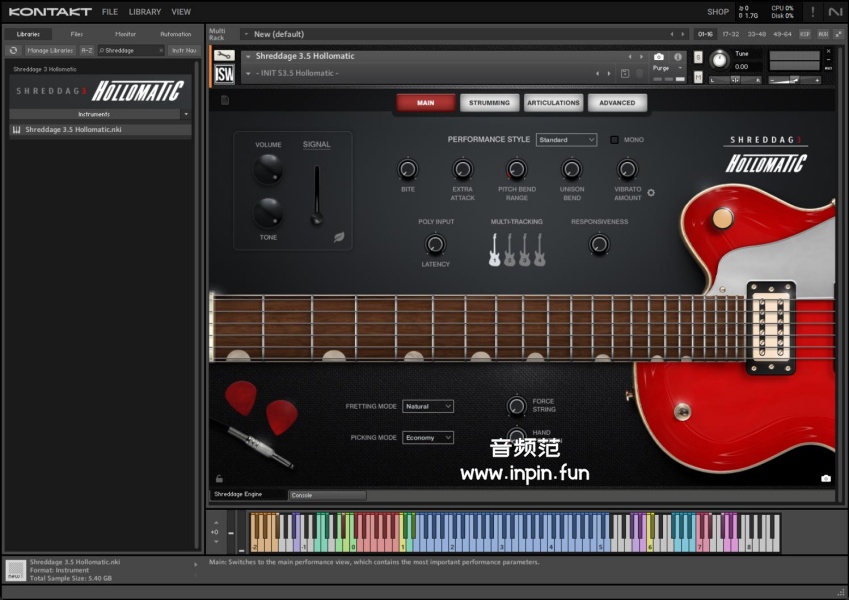The height and width of the screenshot is (600, 849).
Task: Click the camera snapshot icon in instrument header
Action: tap(658, 57)
